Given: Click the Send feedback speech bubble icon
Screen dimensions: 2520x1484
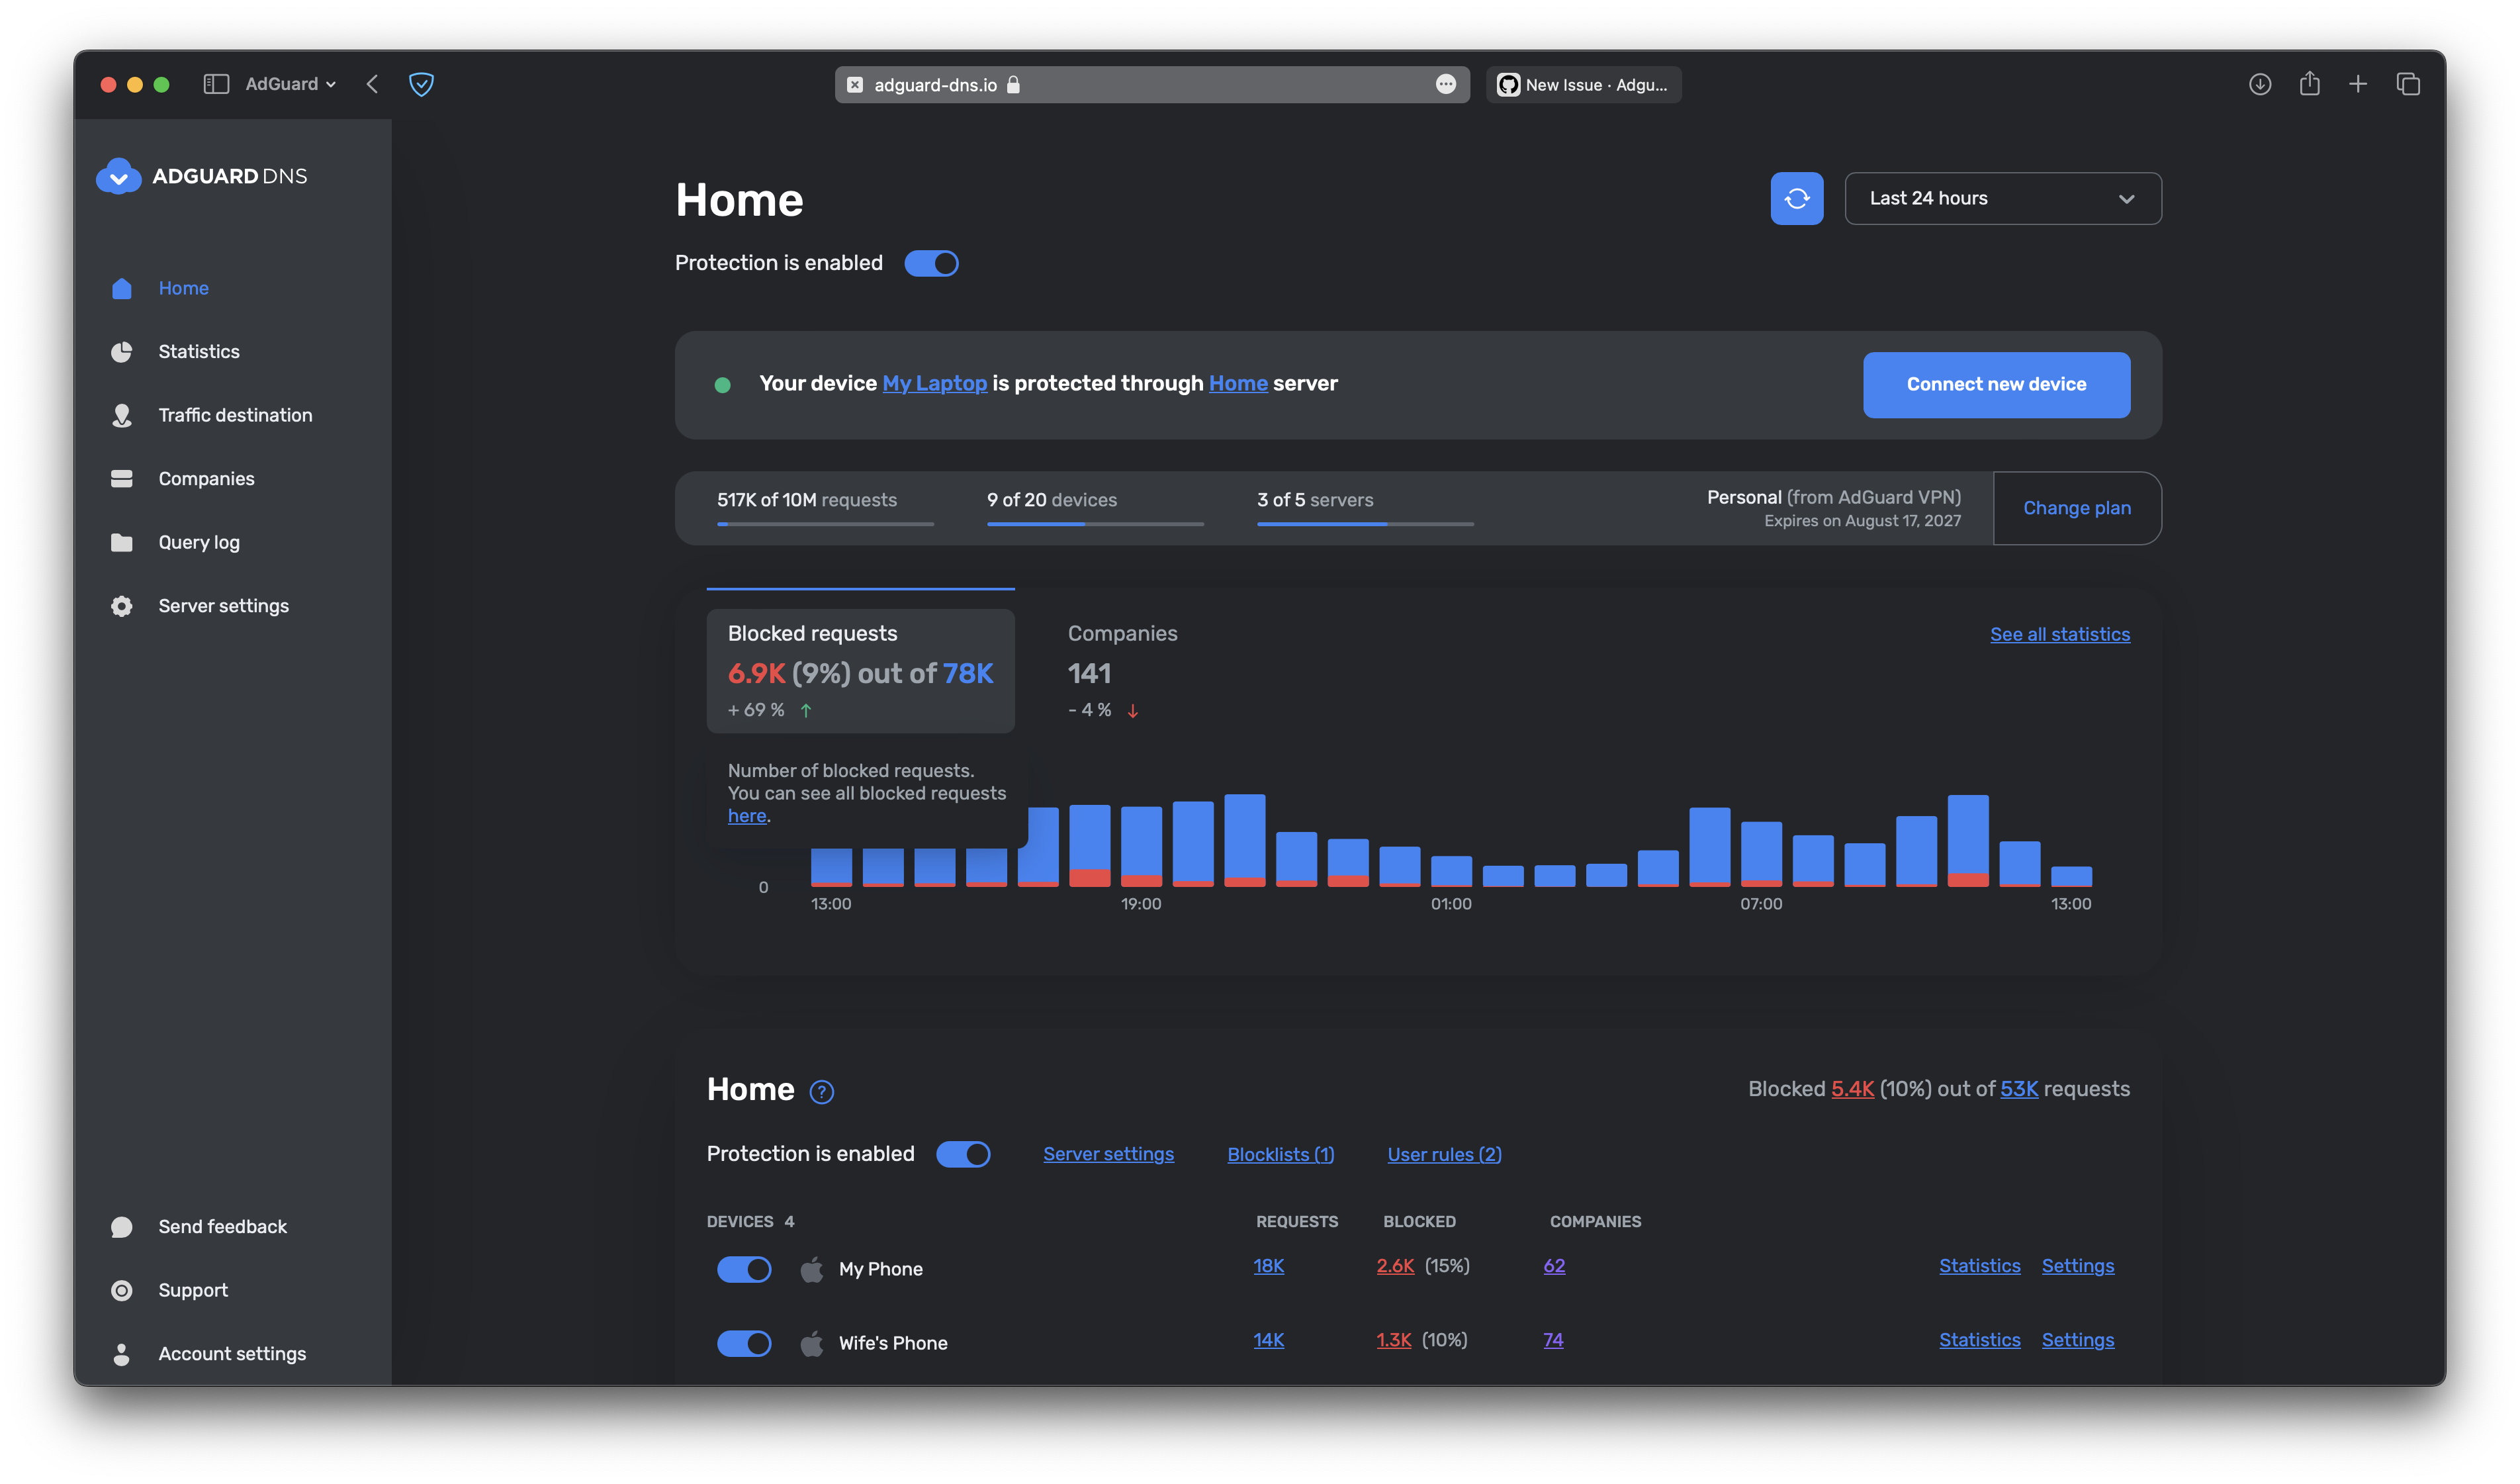Looking at the screenshot, I should click(x=122, y=1227).
